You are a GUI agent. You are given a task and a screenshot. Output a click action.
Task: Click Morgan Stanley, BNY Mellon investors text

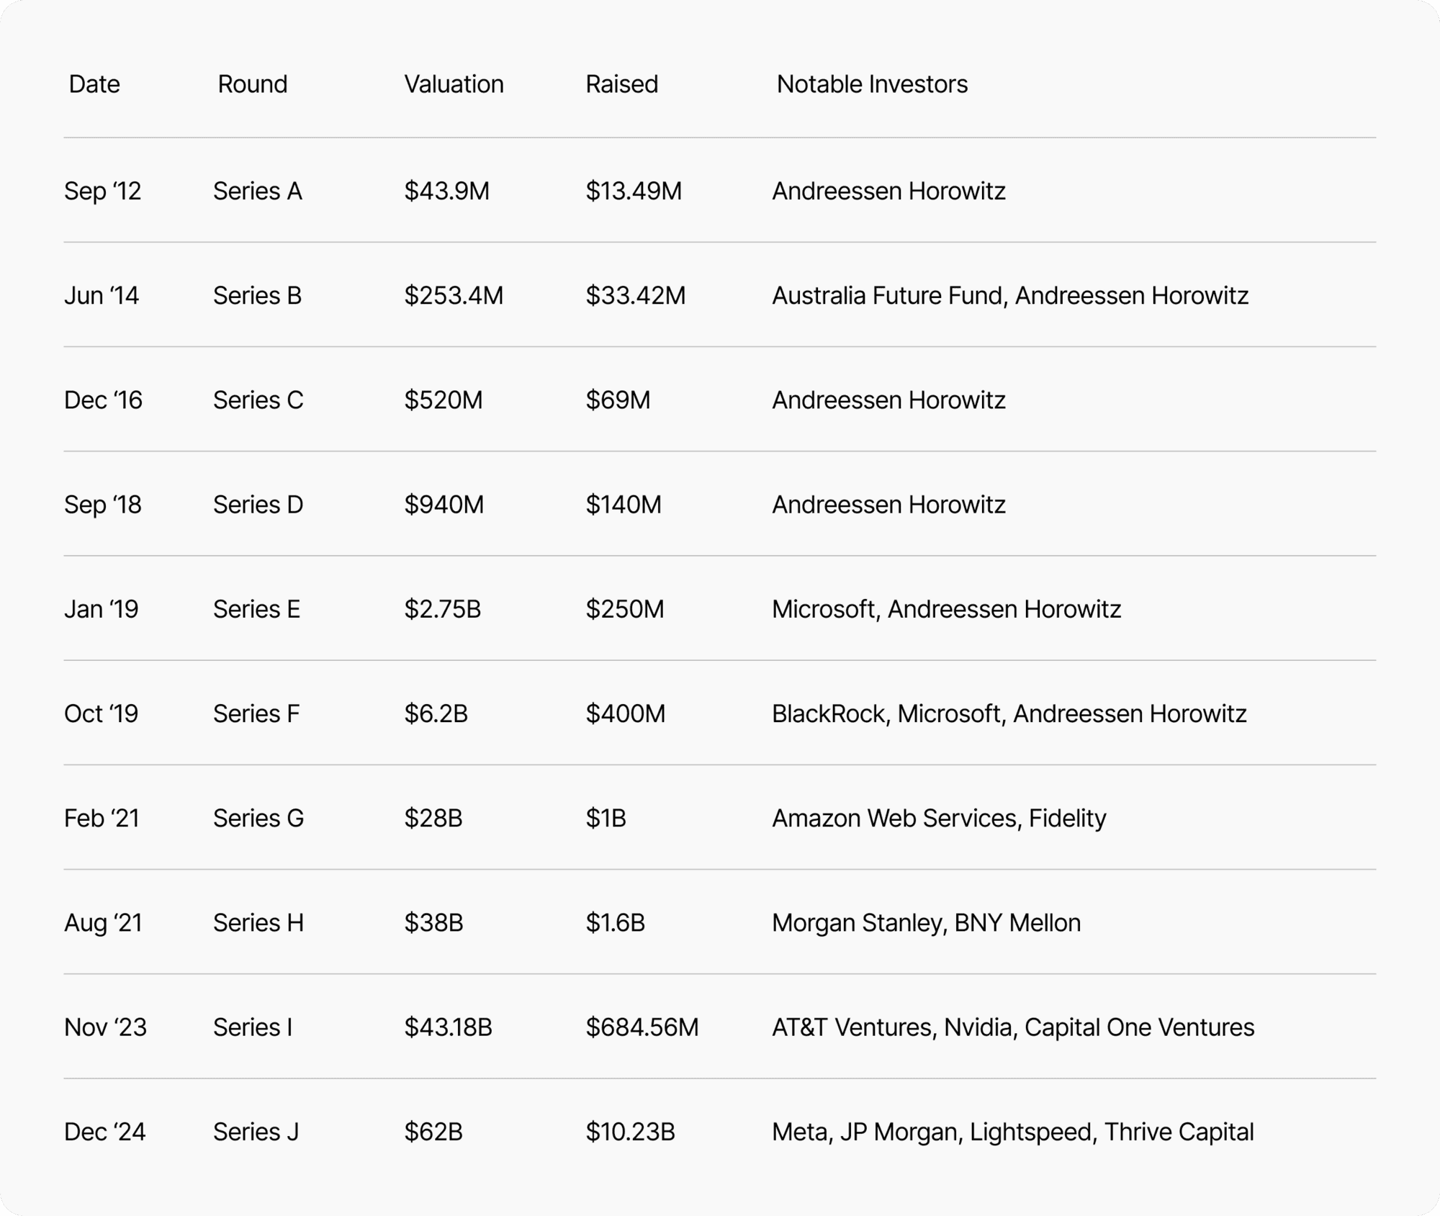click(926, 923)
